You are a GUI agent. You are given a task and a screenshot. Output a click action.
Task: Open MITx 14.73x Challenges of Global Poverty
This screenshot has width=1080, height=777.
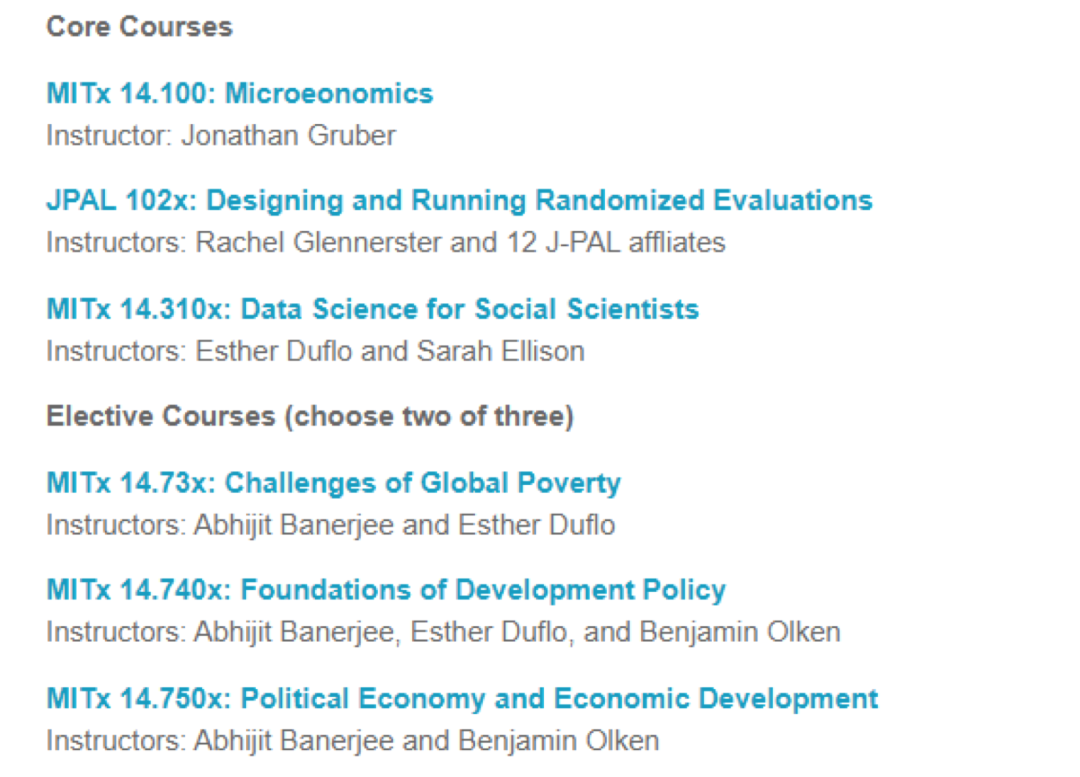333,483
